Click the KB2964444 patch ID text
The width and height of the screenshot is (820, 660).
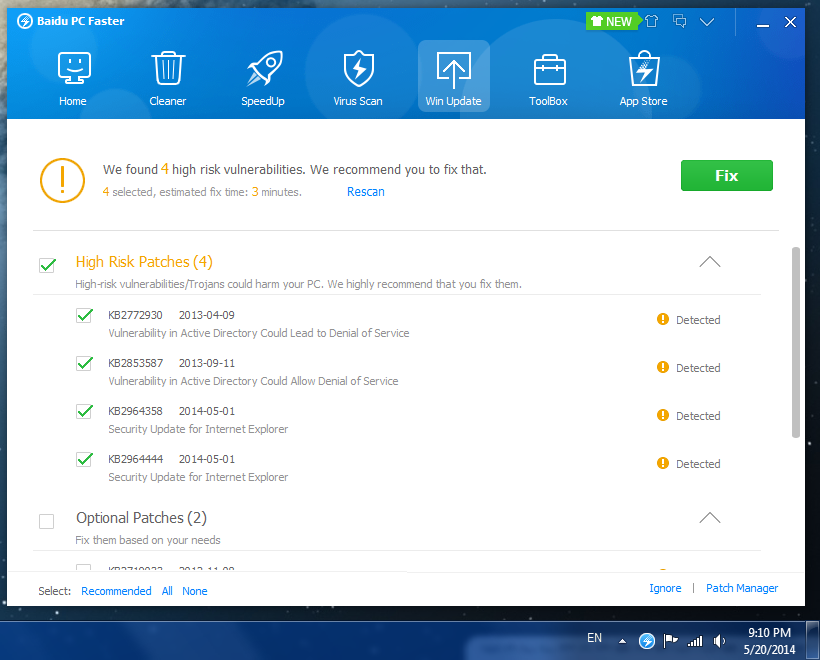pyautogui.click(x=135, y=460)
